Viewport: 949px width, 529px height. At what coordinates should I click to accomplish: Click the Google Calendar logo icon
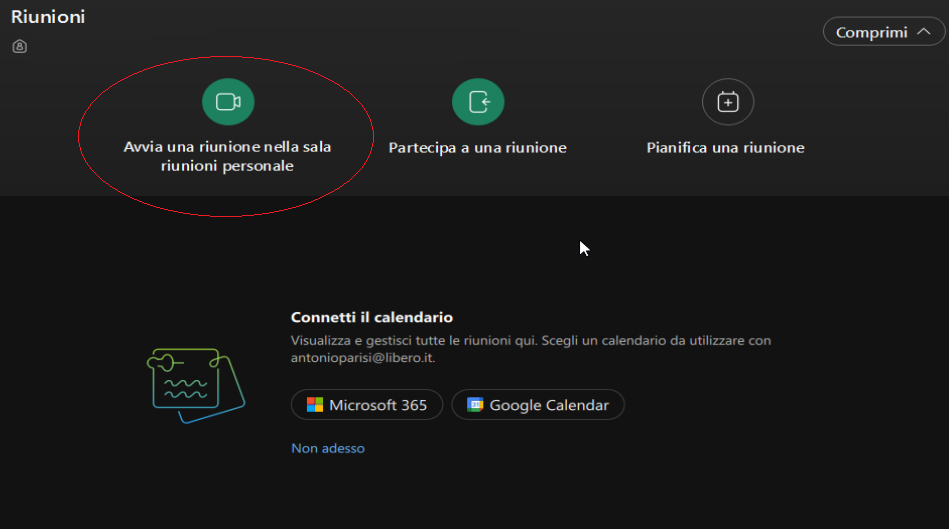pyautogui.click(x=475, y=405)
